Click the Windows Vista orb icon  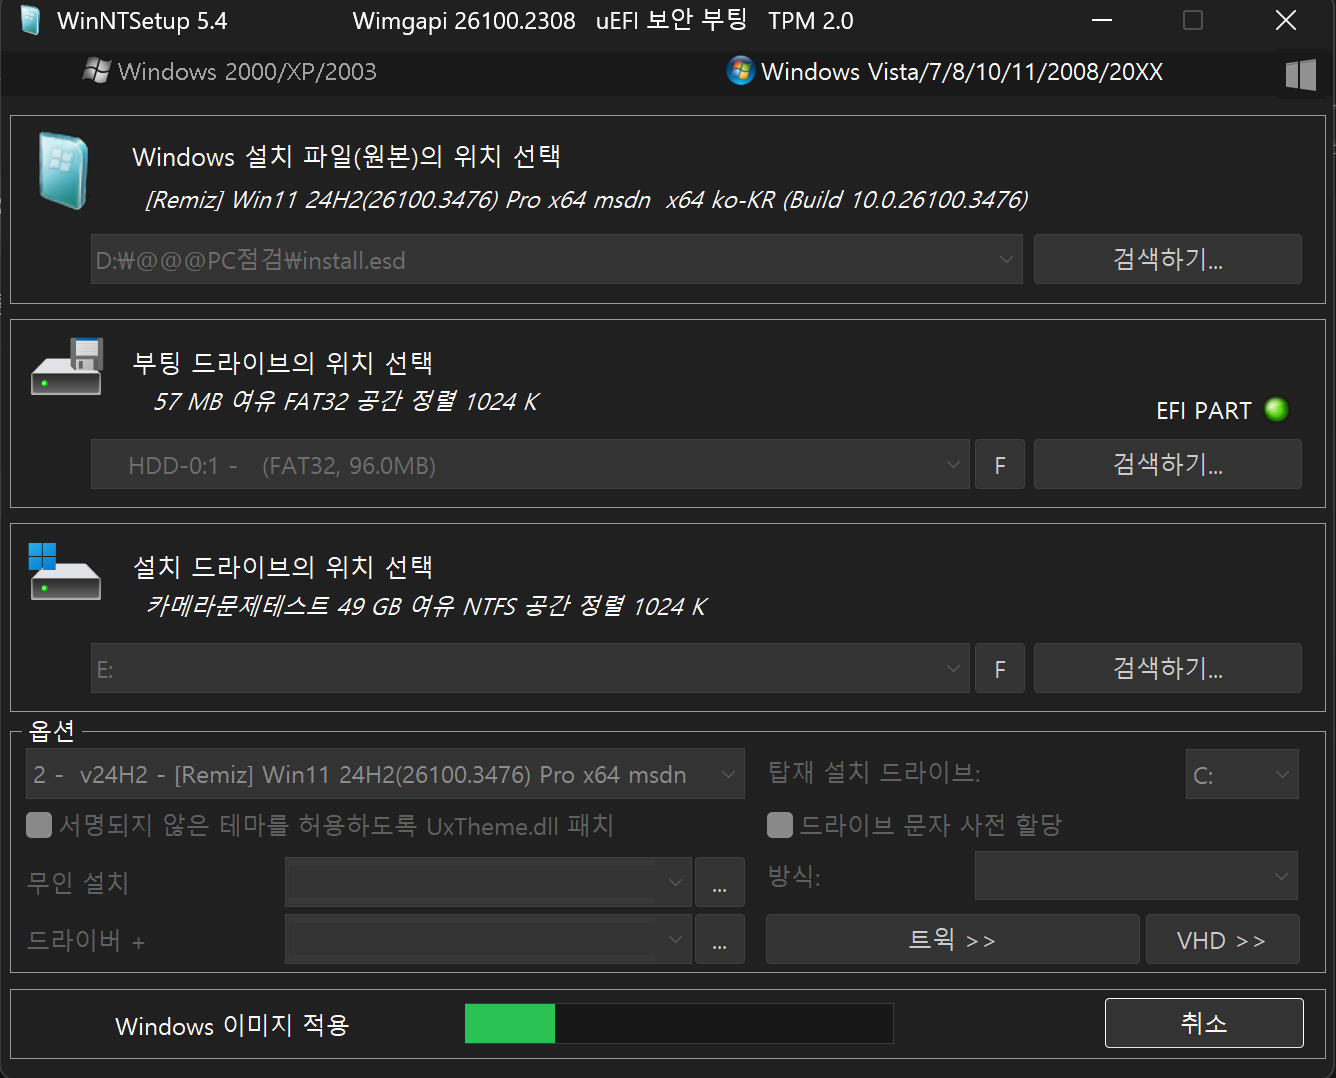pos(740,71)
